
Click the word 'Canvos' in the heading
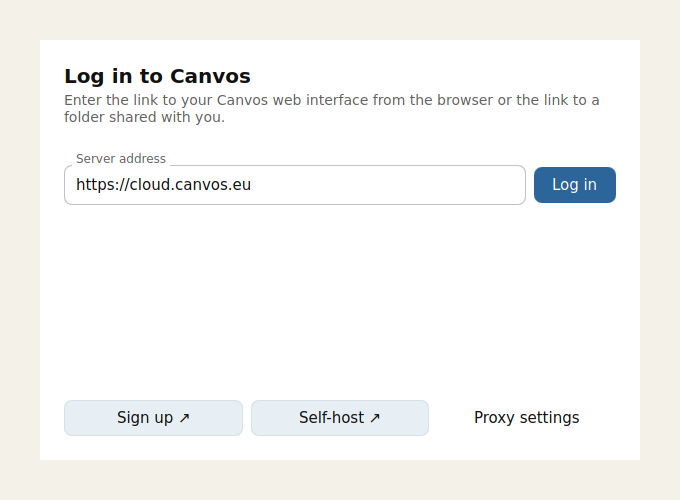tap(210, 76)
